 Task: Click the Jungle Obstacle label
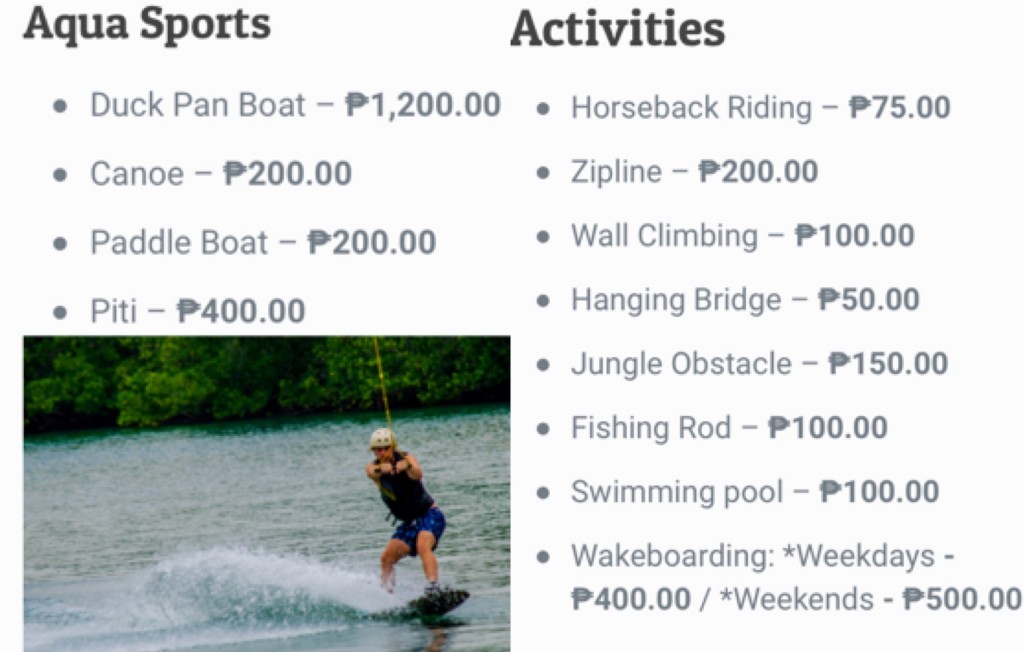tap(681, 364)
